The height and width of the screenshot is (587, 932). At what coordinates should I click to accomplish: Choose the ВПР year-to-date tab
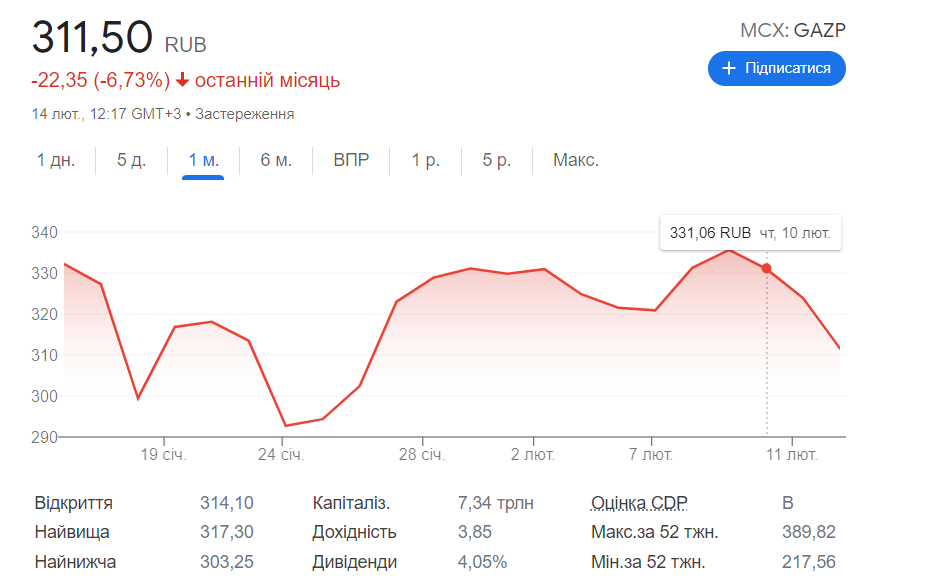click(x=351, y=160)
